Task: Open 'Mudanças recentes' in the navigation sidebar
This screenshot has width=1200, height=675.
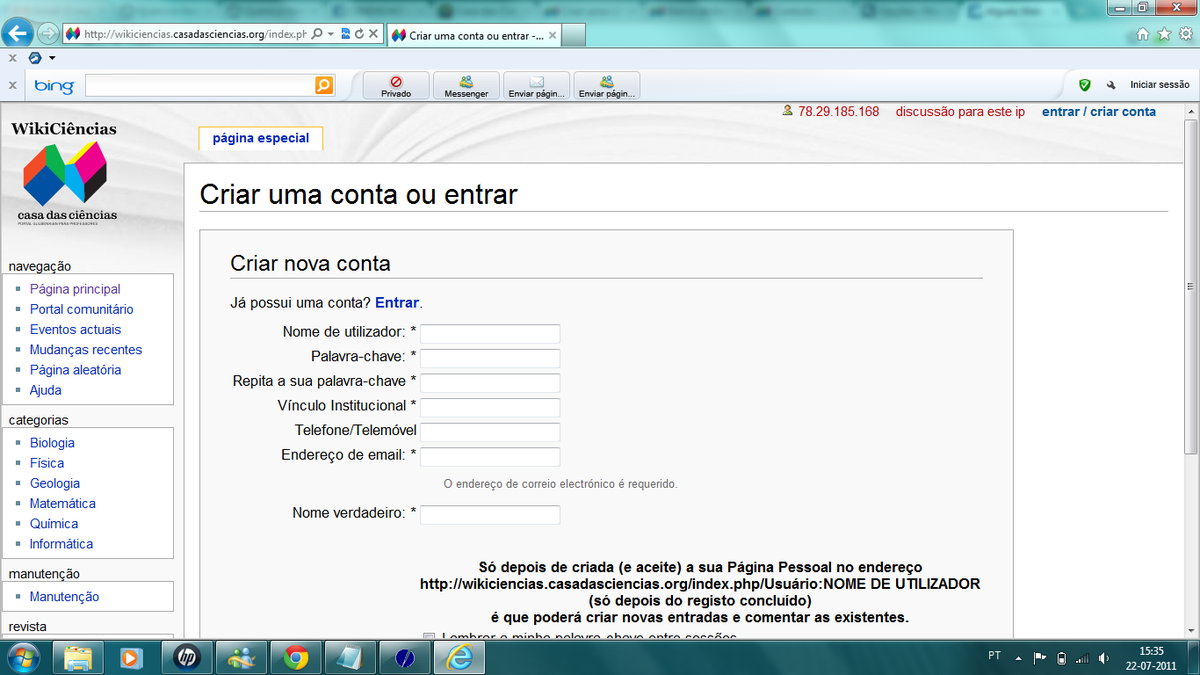Action: [86, 350]
